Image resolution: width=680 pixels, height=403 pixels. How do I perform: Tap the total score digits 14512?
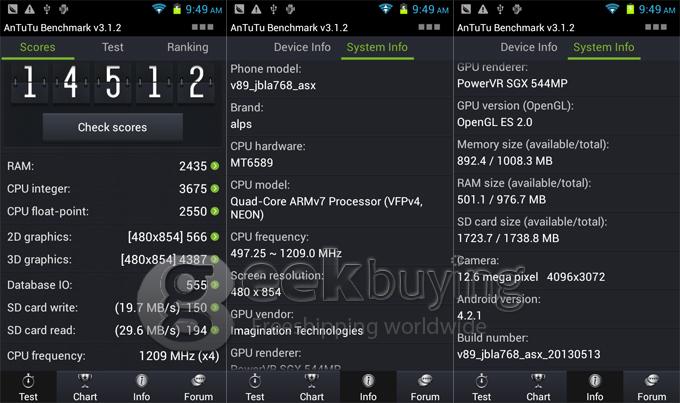coord(113,82)
